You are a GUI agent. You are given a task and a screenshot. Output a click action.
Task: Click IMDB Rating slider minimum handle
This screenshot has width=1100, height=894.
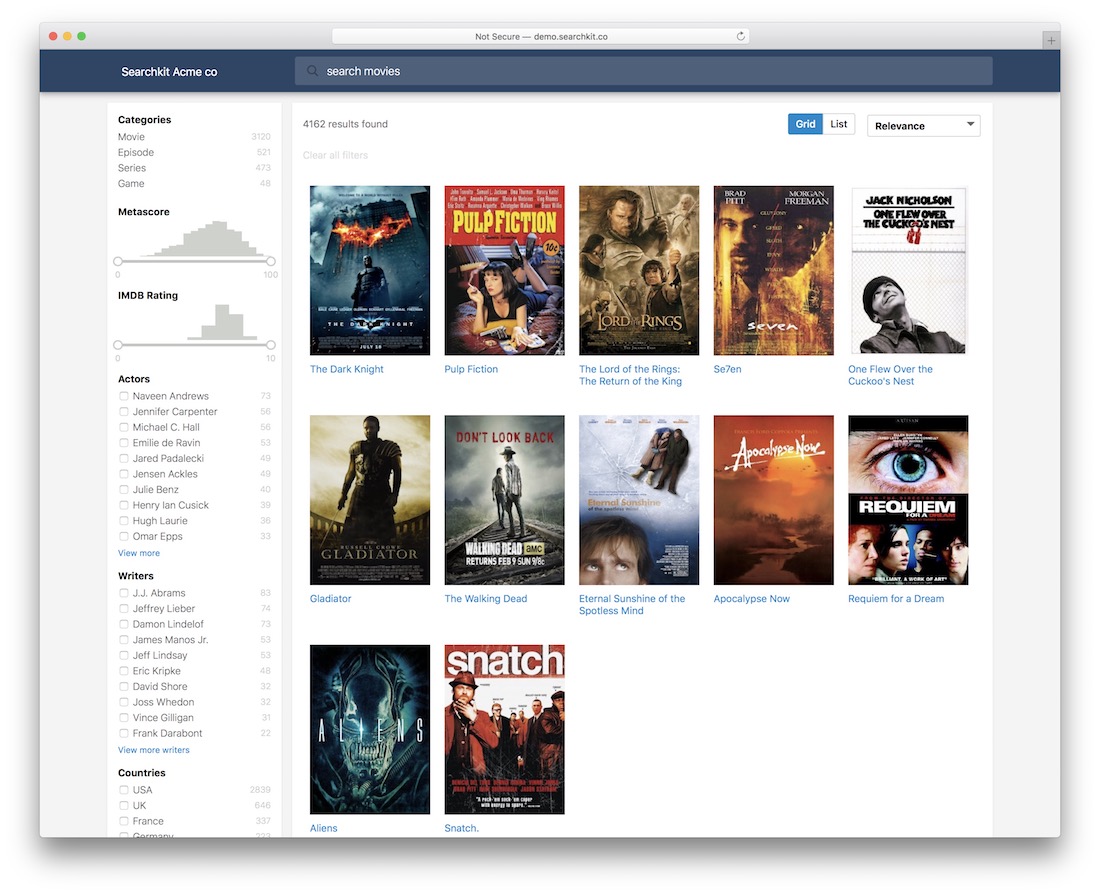point(118,345)
